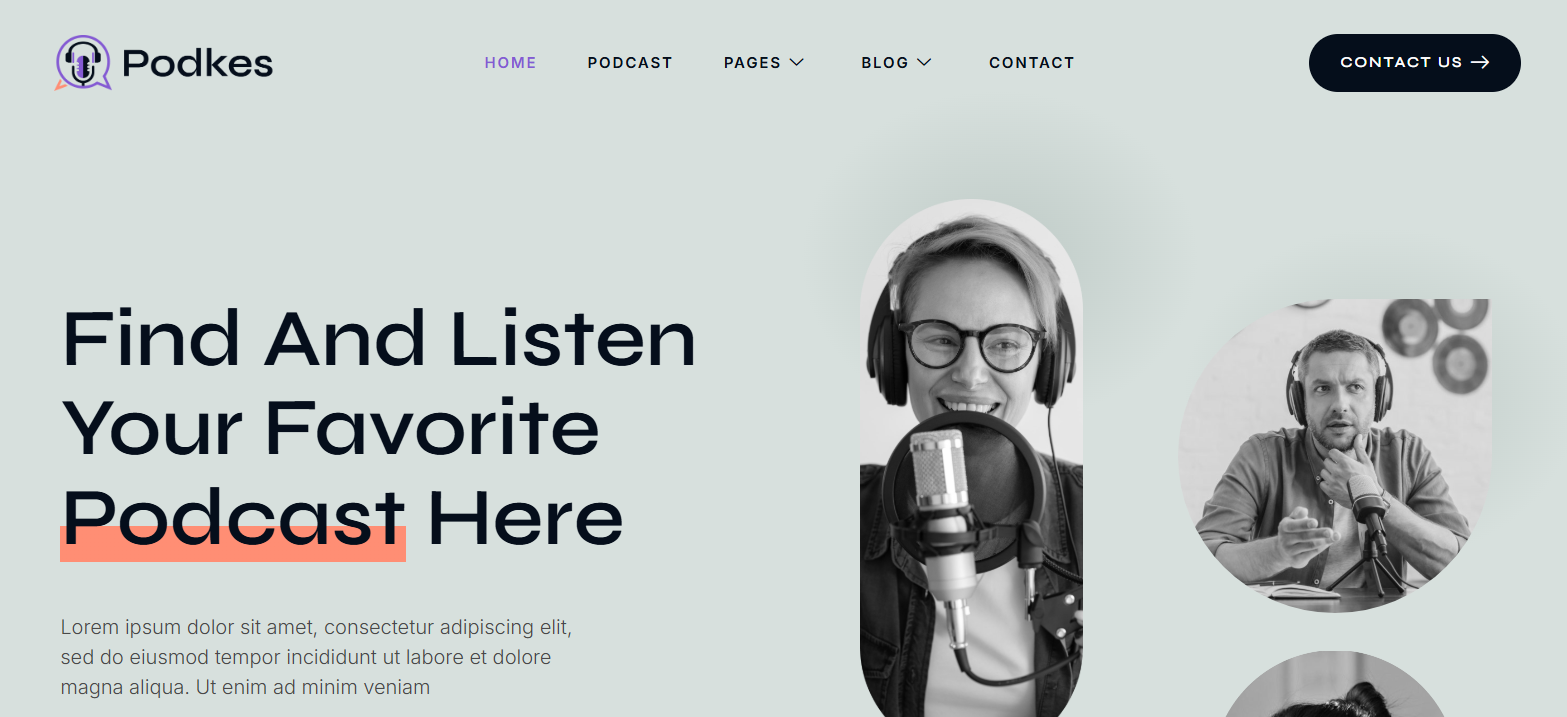The width and height of the screenshot is (1567, 717).
Task: Click the Podkes brand name text
Action: tap(198, 64)
